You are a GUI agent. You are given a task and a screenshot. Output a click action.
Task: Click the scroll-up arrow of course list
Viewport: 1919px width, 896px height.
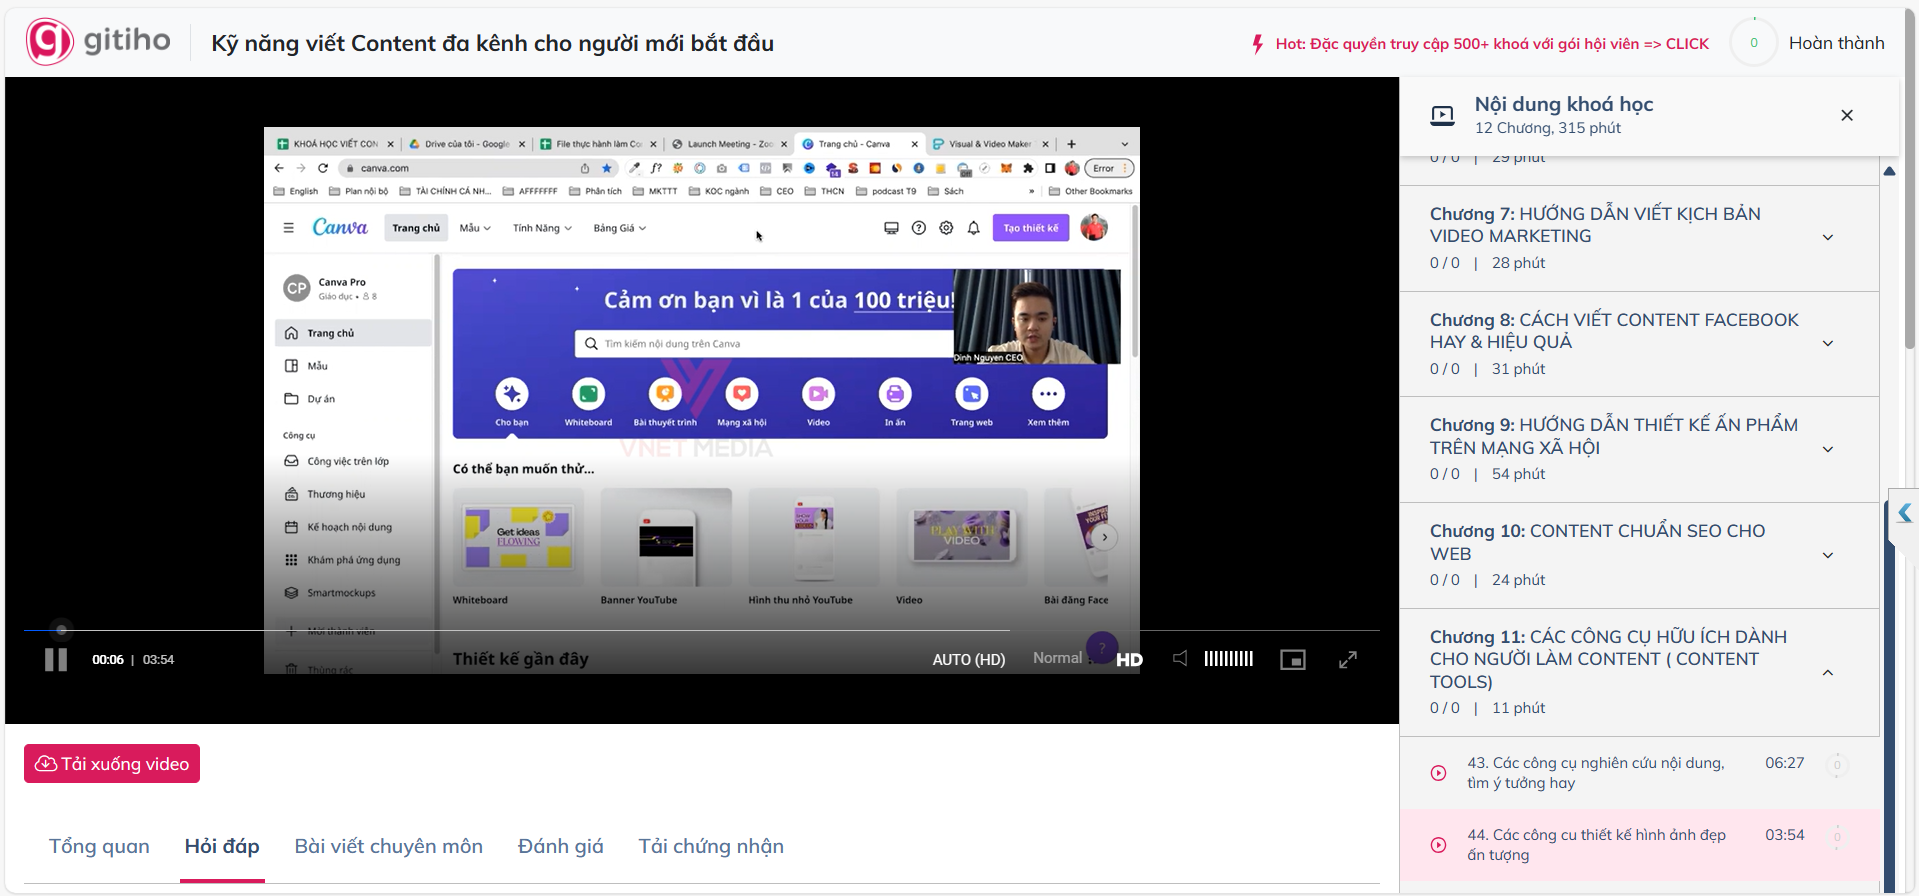(x=1890, y=171)
